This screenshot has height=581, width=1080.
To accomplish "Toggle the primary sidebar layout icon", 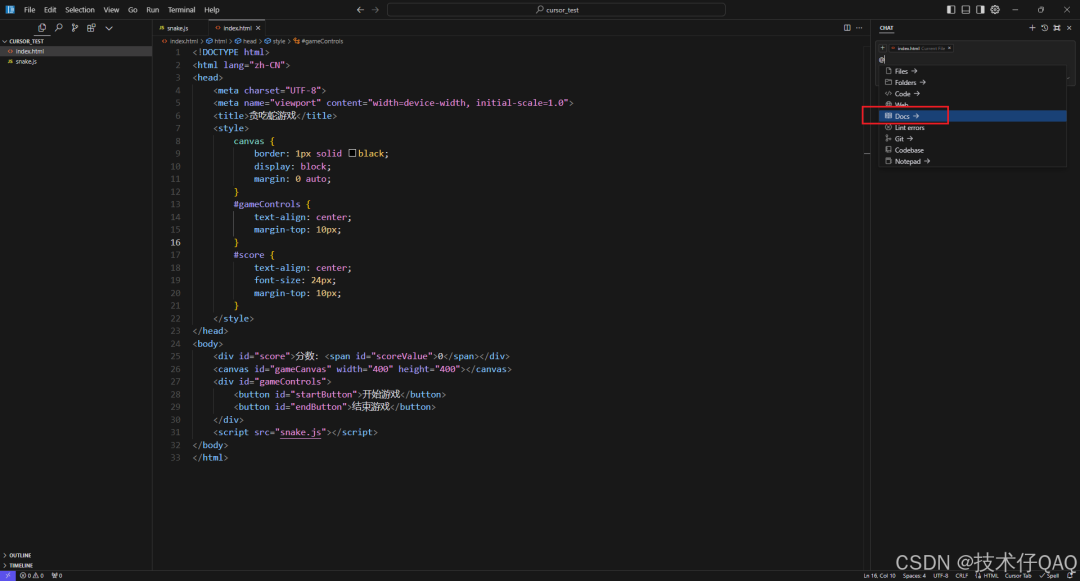I will (x=951, y=10).
